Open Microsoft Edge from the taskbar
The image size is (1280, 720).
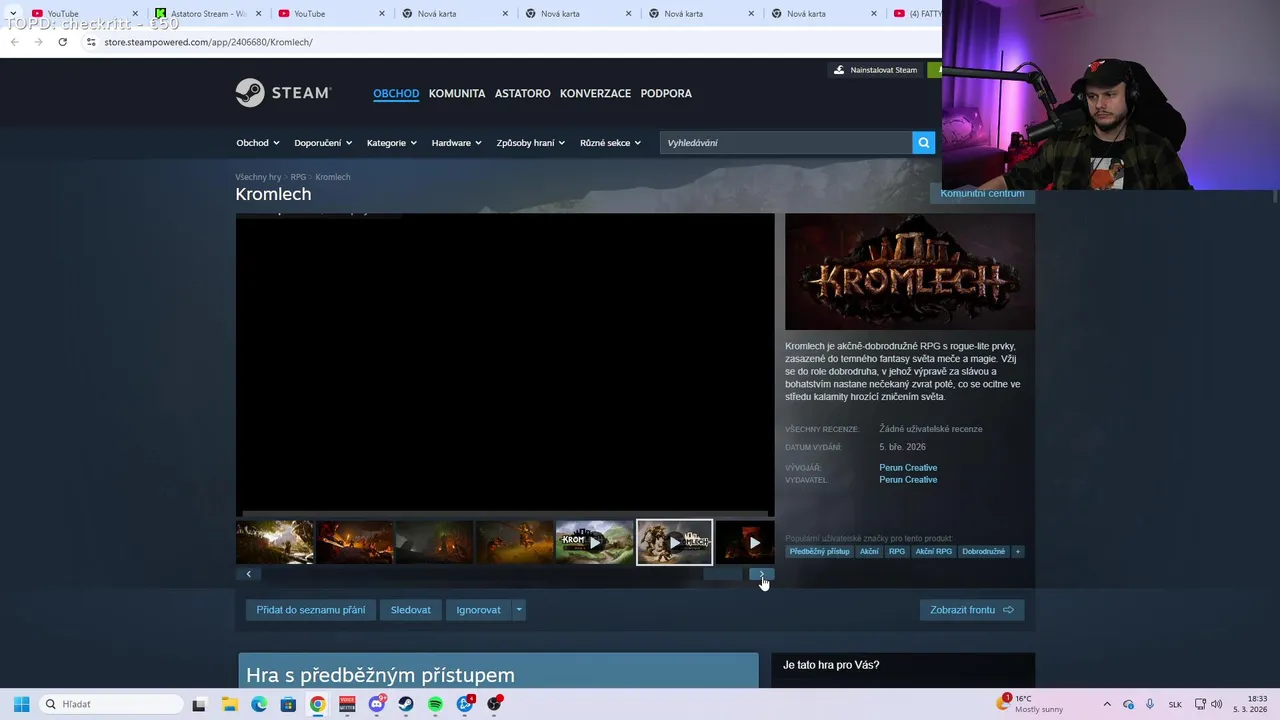(x=259, y=704)
